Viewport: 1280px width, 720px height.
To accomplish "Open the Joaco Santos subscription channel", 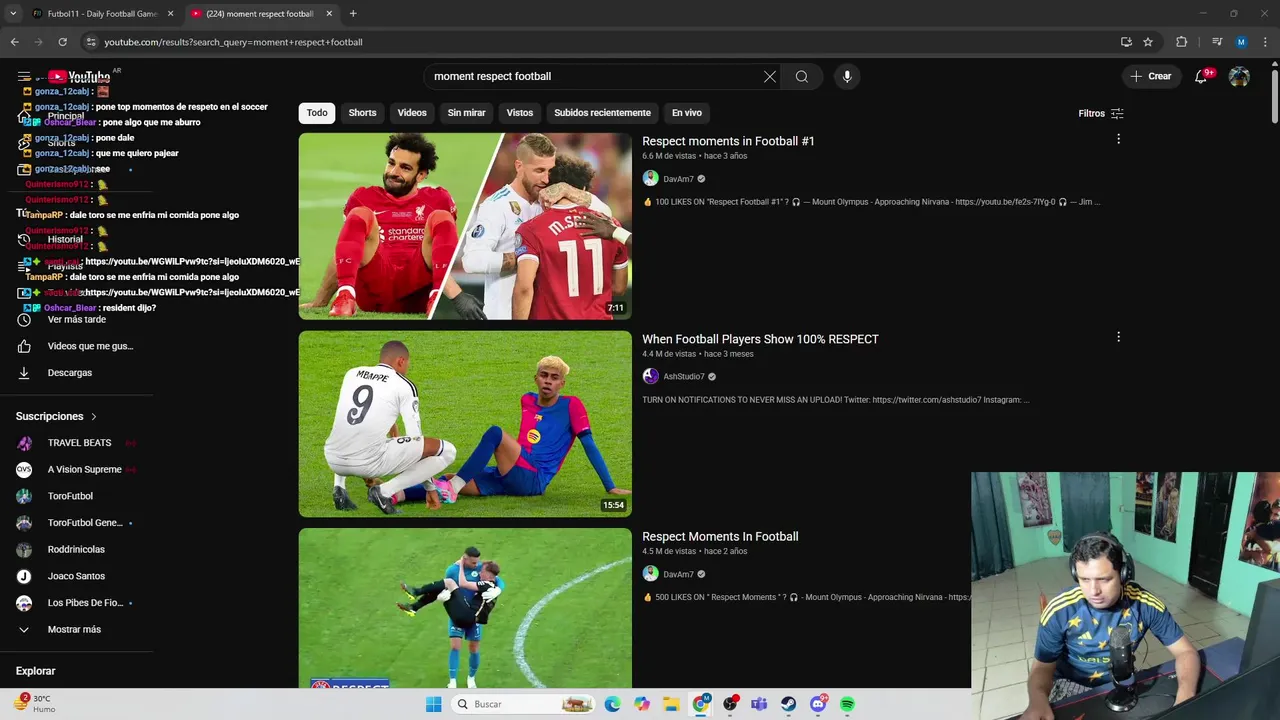I will click(76, 576).
